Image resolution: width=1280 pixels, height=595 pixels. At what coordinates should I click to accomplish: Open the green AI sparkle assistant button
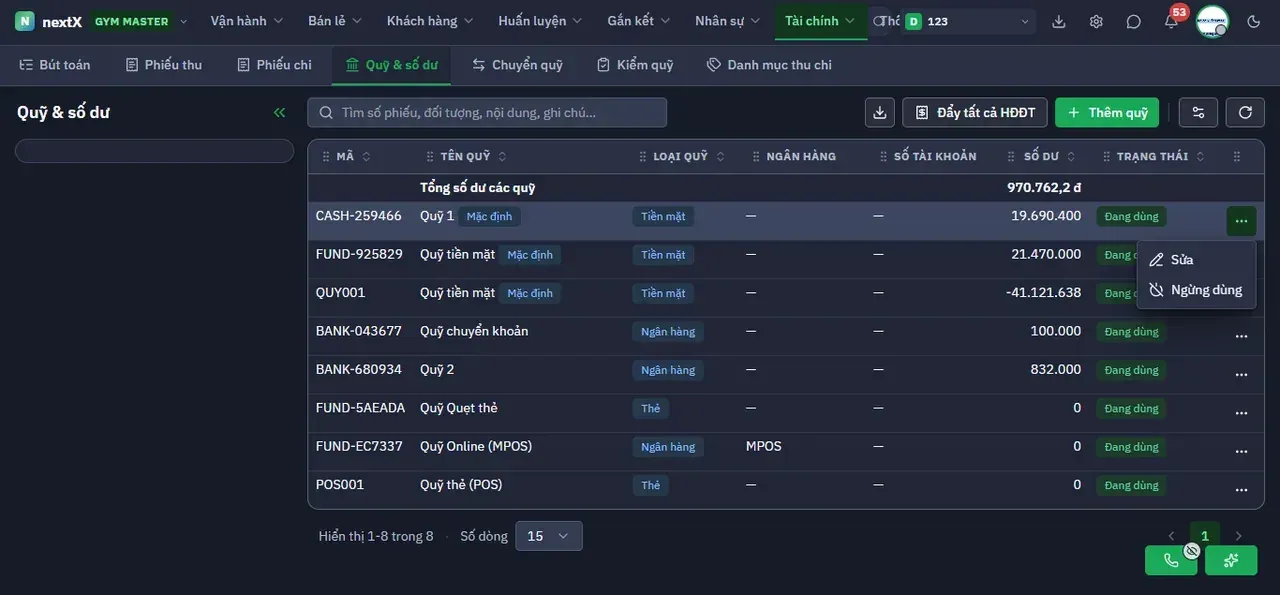coord(1231,560)
